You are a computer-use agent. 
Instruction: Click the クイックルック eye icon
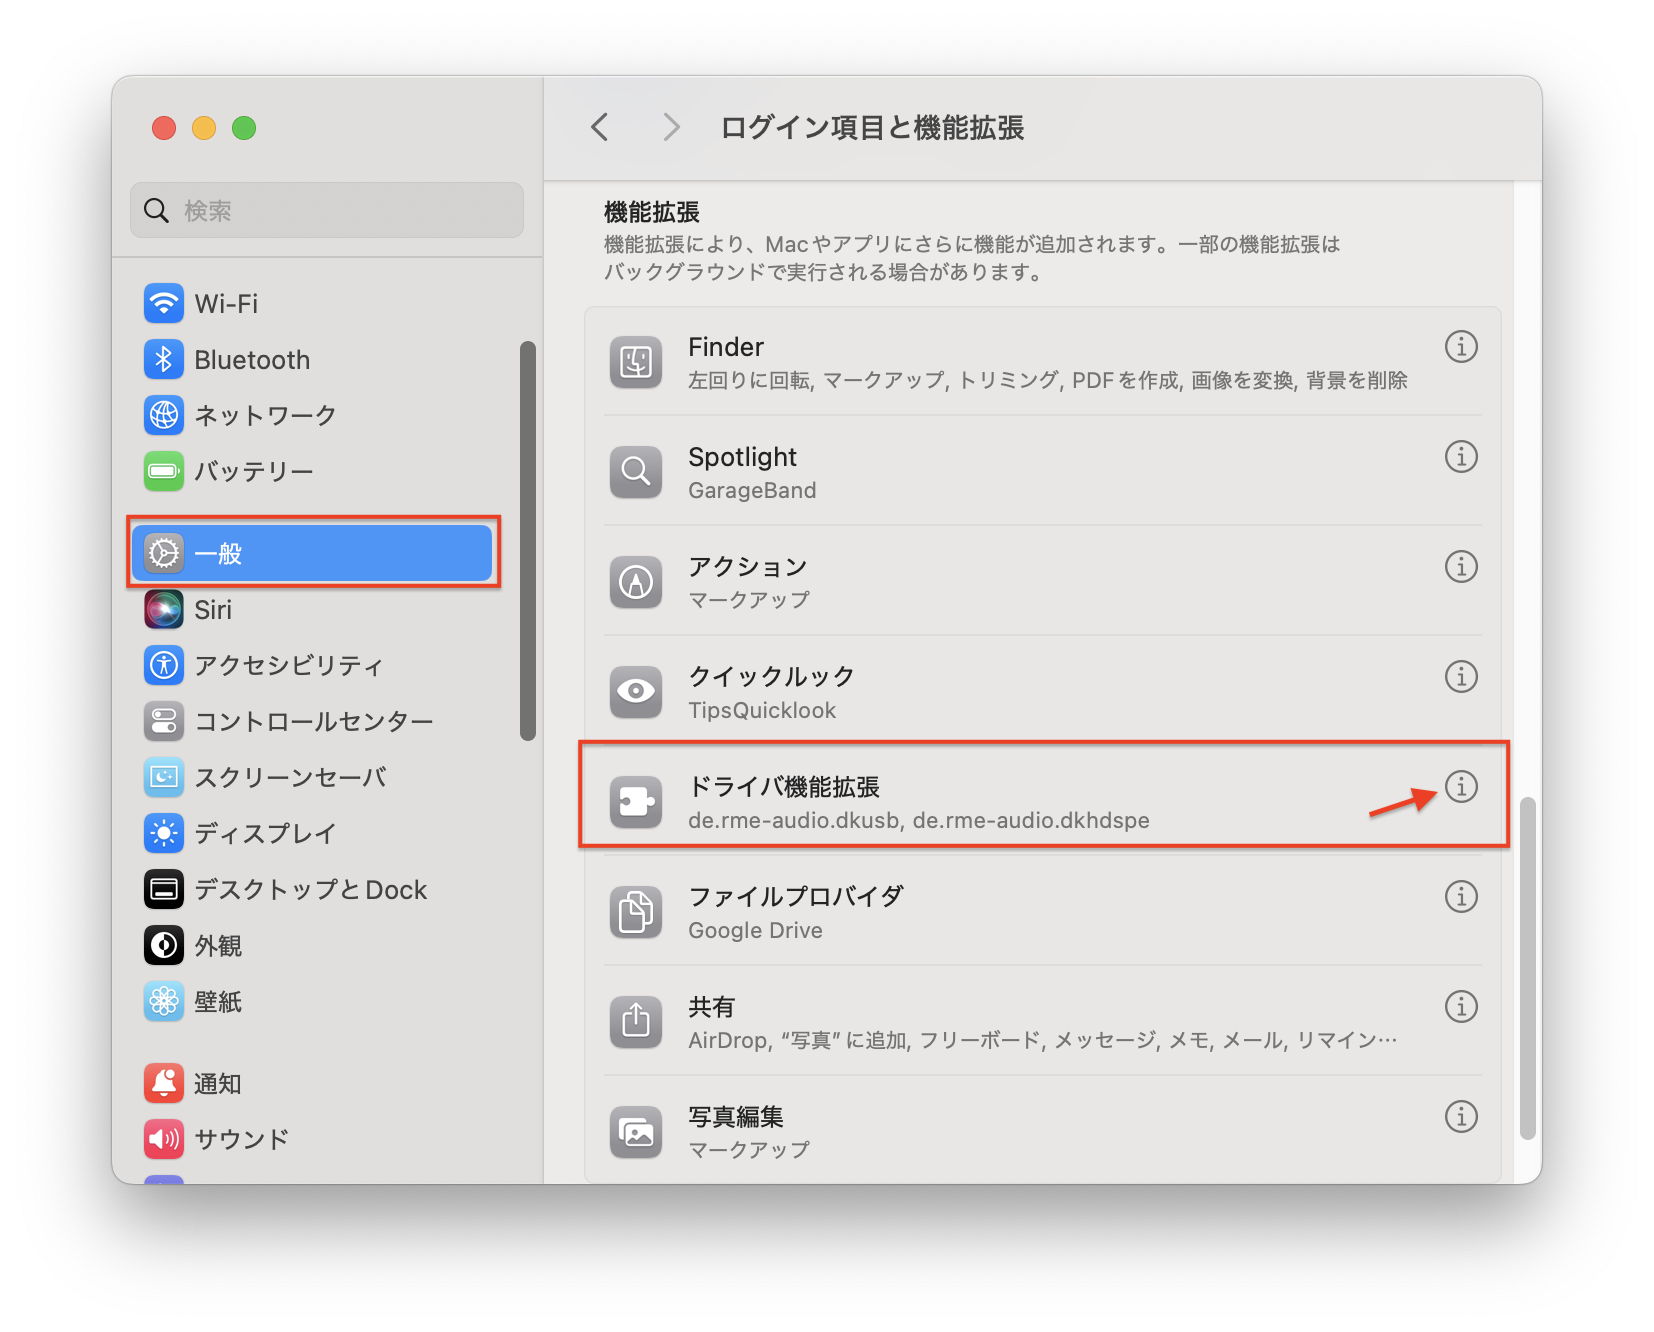(636, 692)
